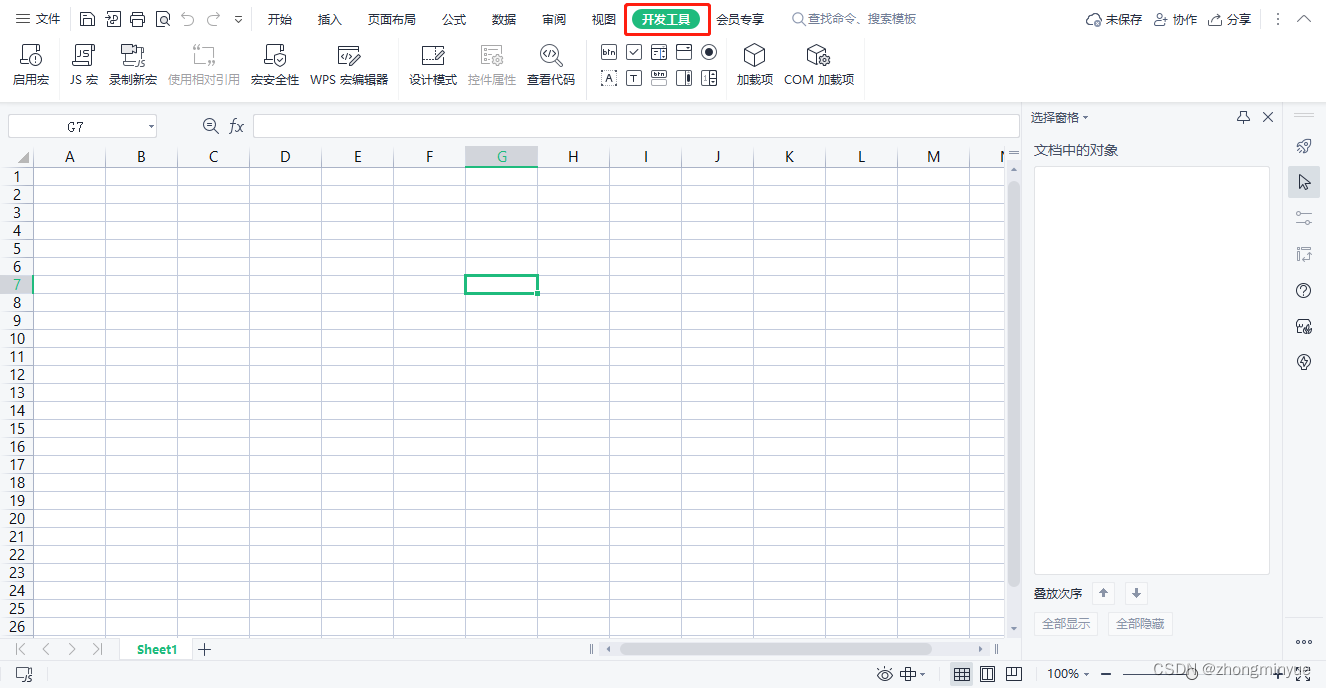
Task: Click the 全部显示 button
Action: [x=1066, y=624]
